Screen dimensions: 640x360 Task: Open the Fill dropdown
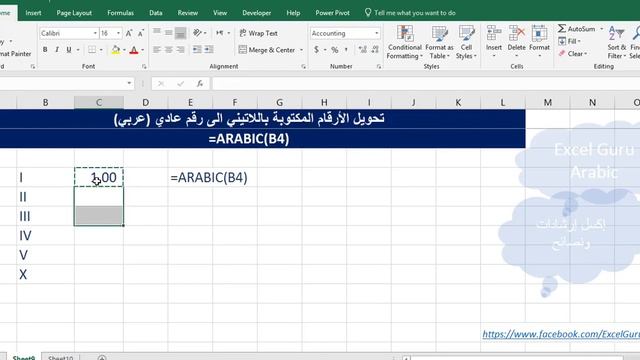tap(569, 41)
